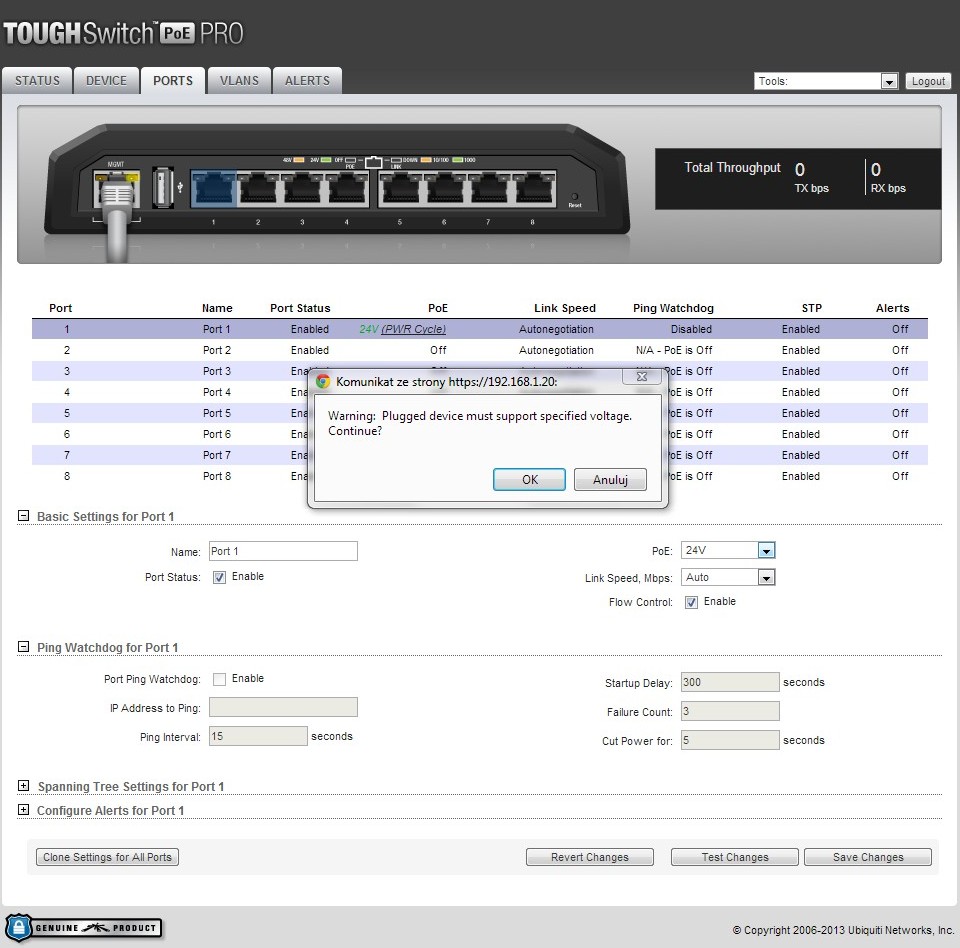Enable the Port Ping Watchdog checkbox
Screen dimensions: 960x948
[219, 679]
